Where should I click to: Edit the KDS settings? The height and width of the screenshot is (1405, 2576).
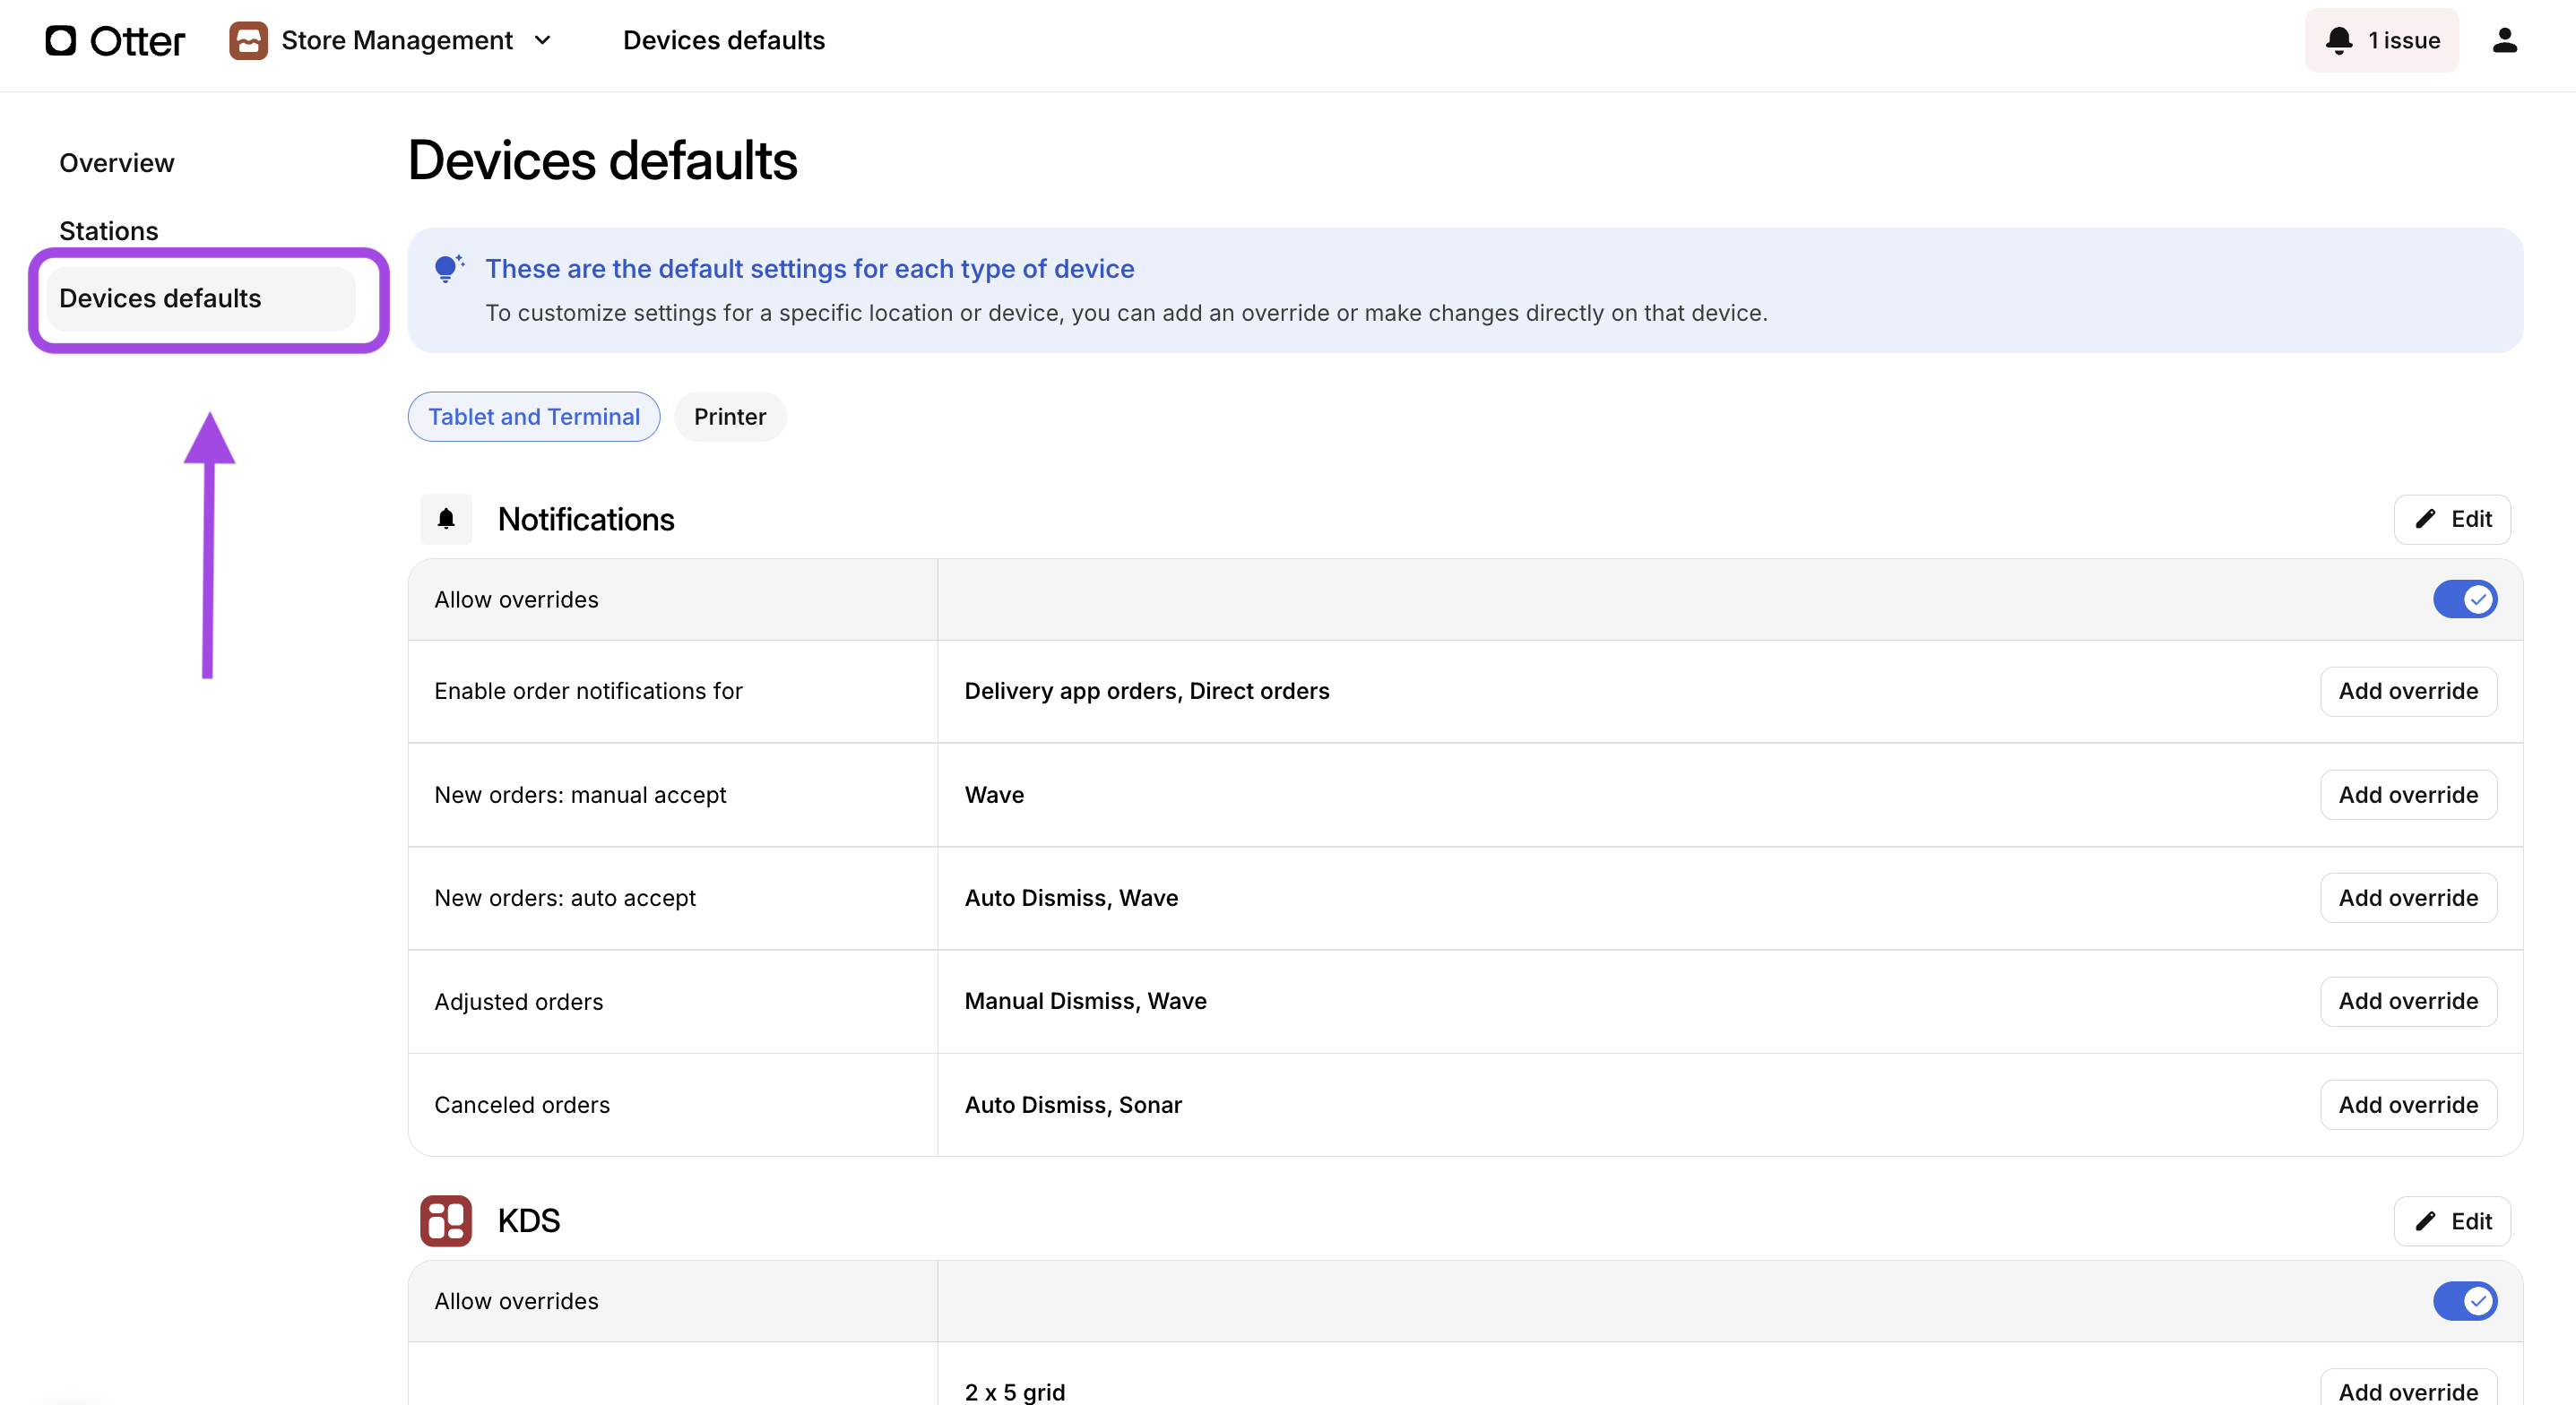(x=2452, y=1221)
